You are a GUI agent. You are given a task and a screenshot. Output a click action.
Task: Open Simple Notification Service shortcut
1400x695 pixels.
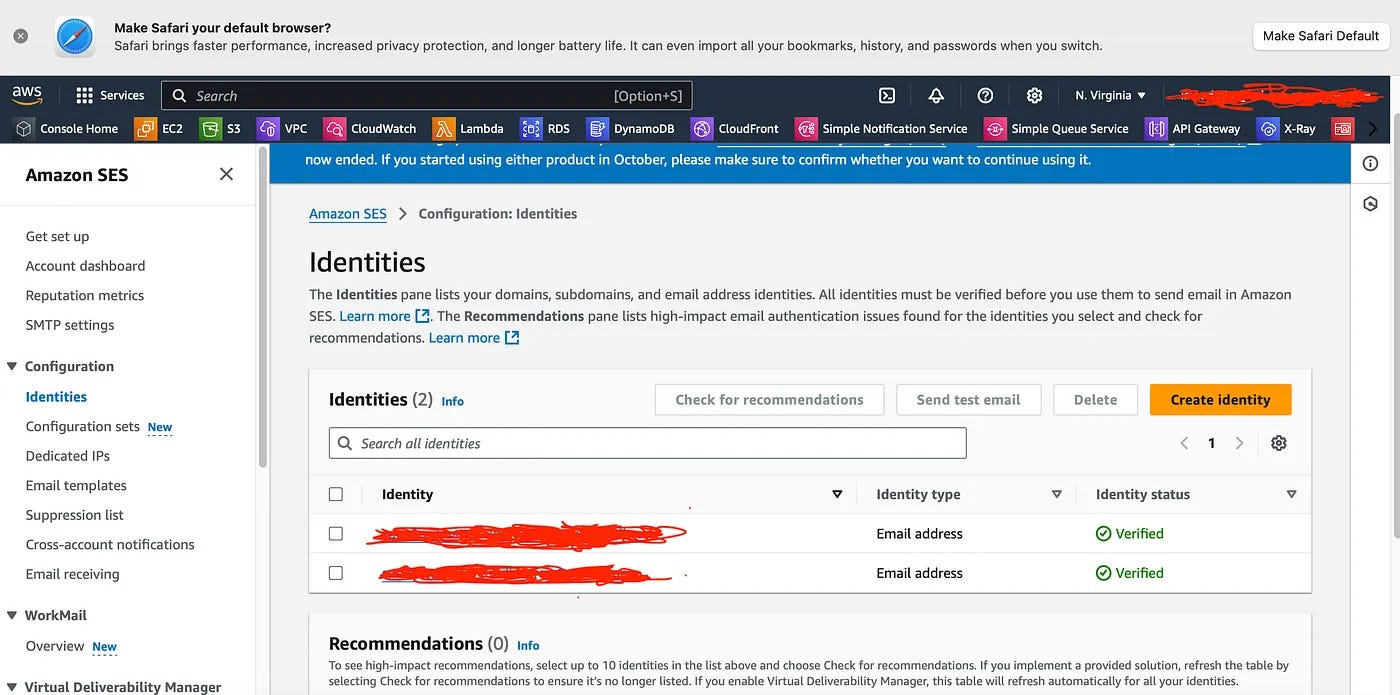tap(881, 128)
